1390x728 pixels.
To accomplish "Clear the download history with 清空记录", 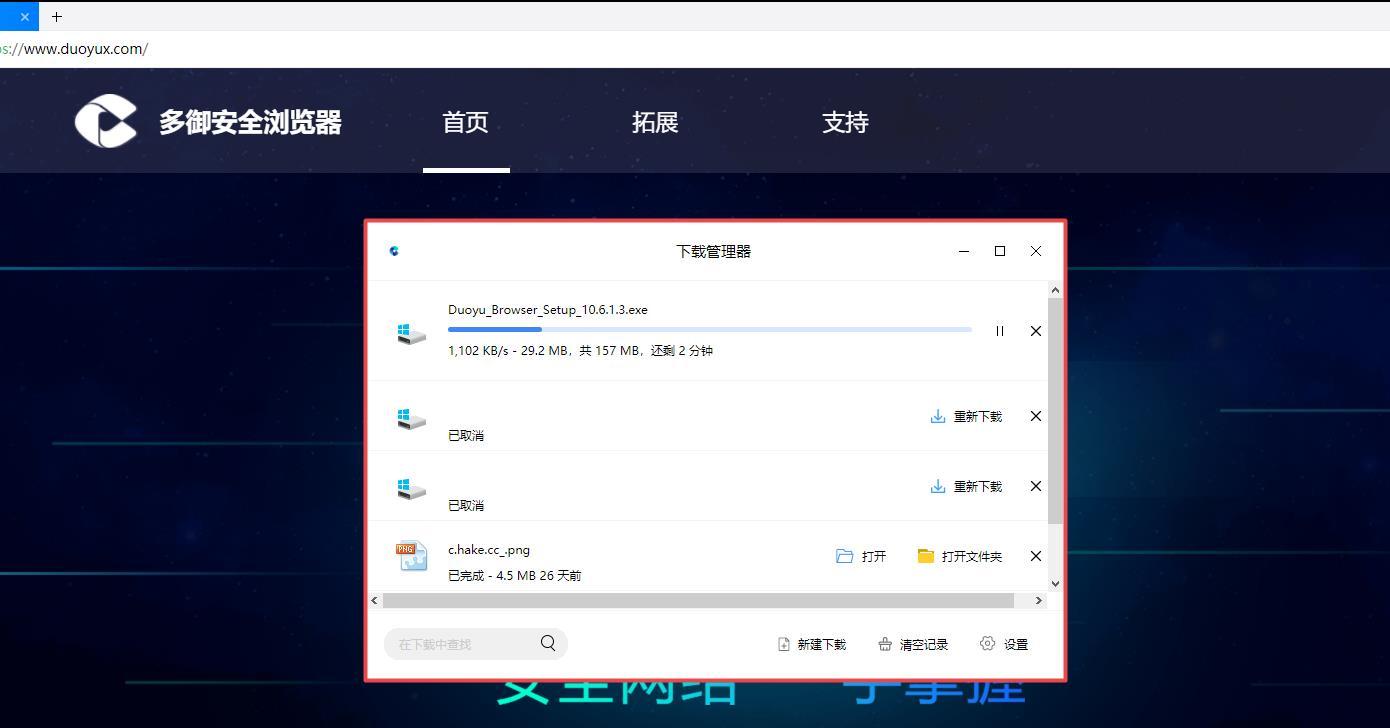I will coord(913,644).
